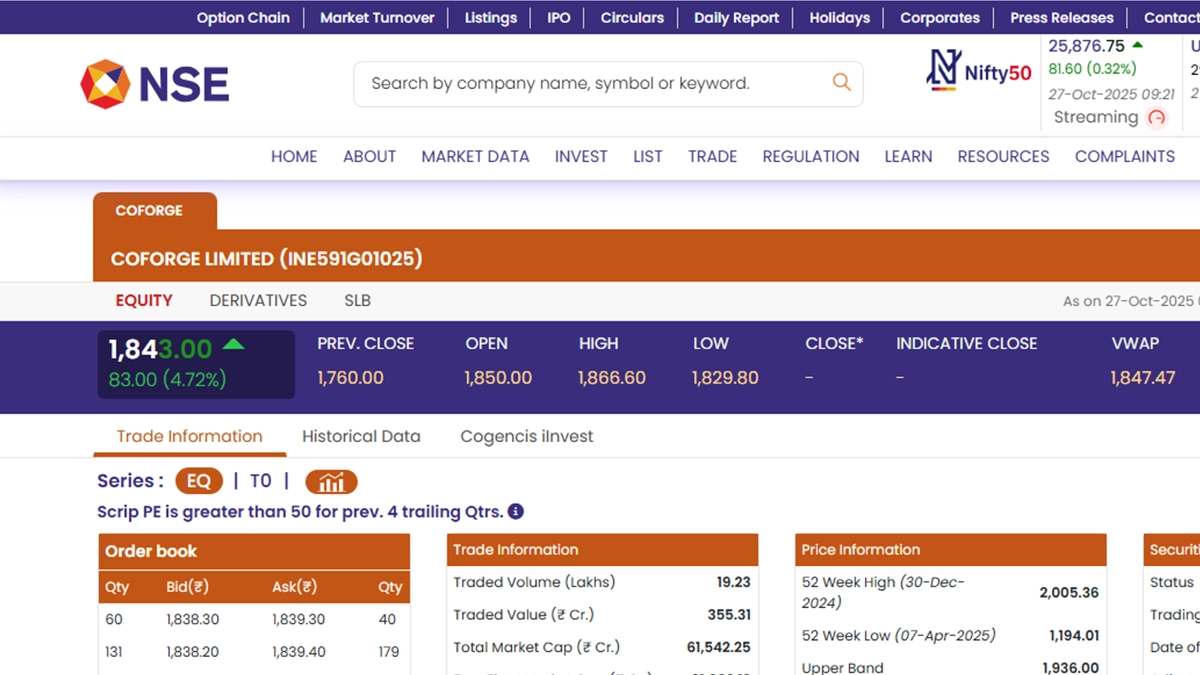
Task: Click the streaming refresh icon
Action: click(x=1157, y=118)
